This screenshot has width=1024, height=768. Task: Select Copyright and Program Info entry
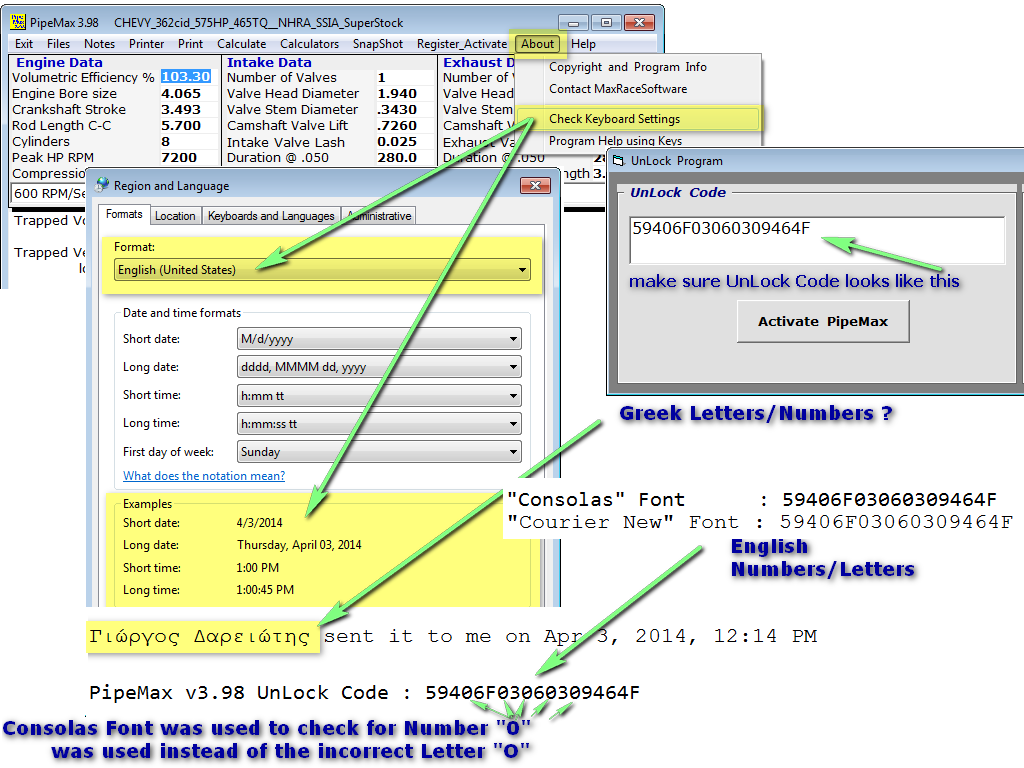click(x=628, y=67)
